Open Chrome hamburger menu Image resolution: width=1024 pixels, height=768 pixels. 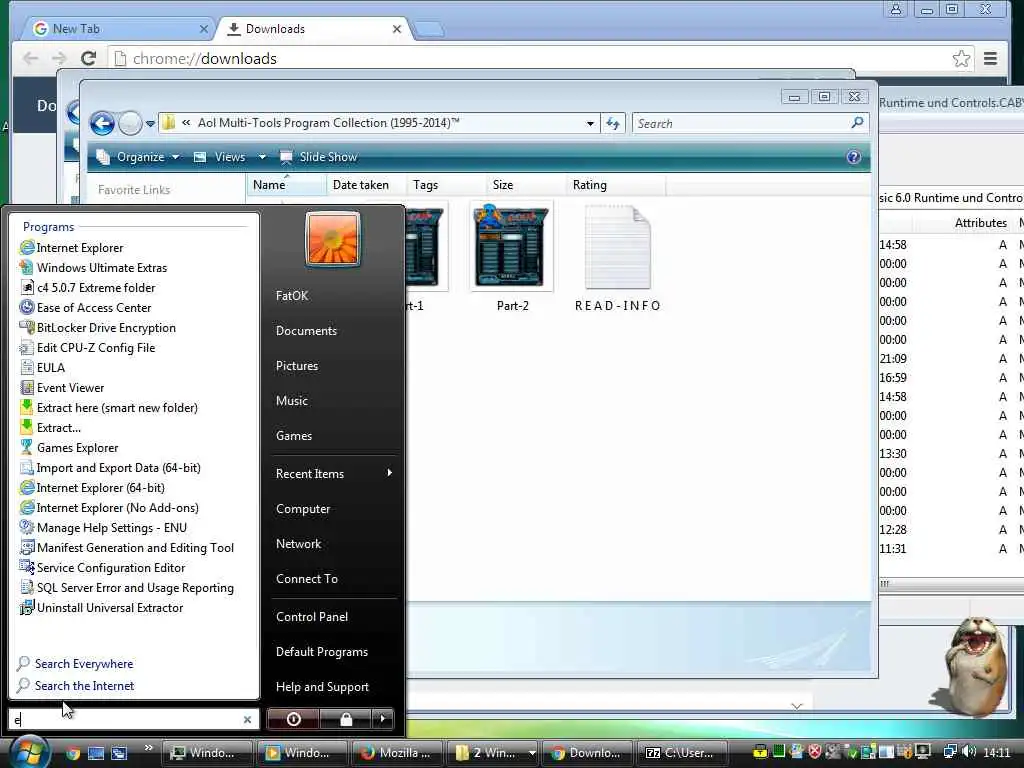click(990, 59)
